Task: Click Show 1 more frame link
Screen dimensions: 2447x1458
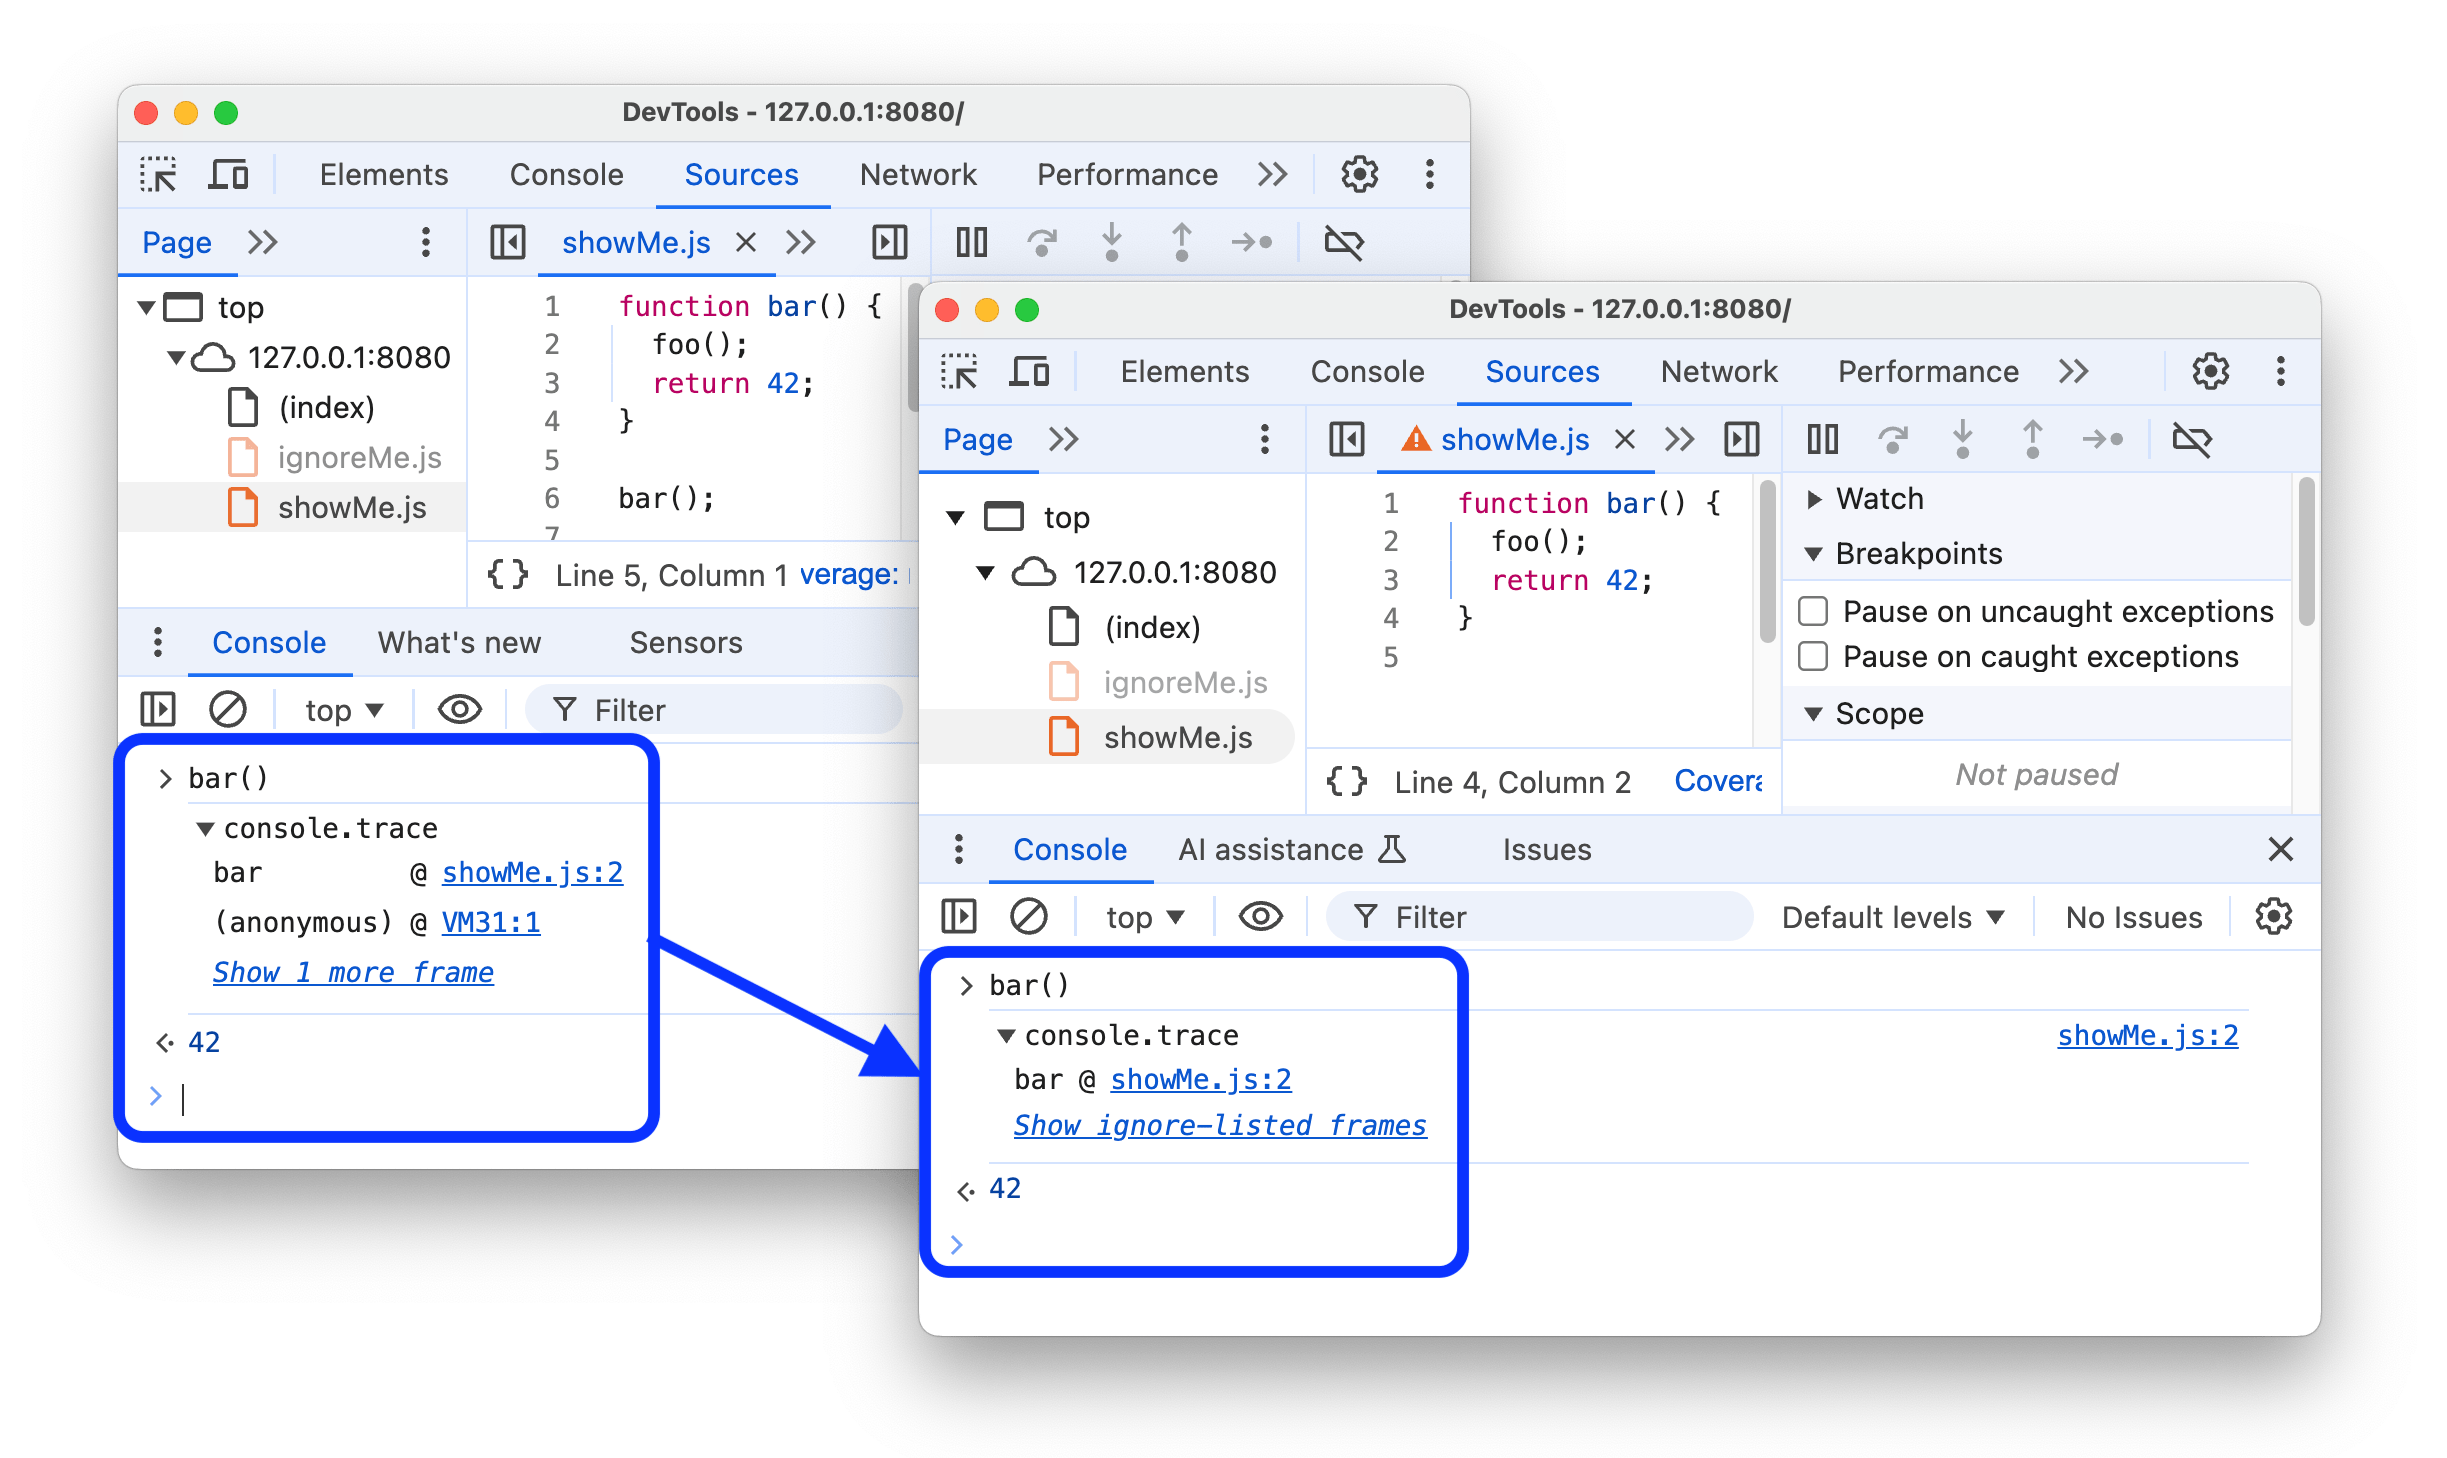Action: pyautogui.click(x=353, y=972)
